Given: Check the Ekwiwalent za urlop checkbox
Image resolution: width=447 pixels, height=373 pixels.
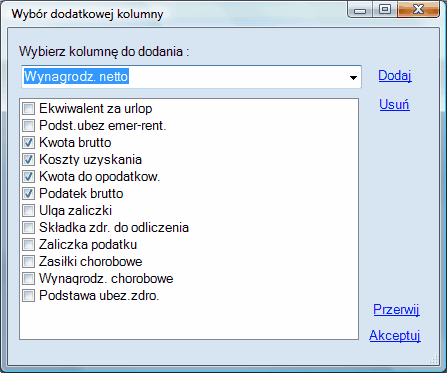Looking at the screenshot, I should 28,109.
